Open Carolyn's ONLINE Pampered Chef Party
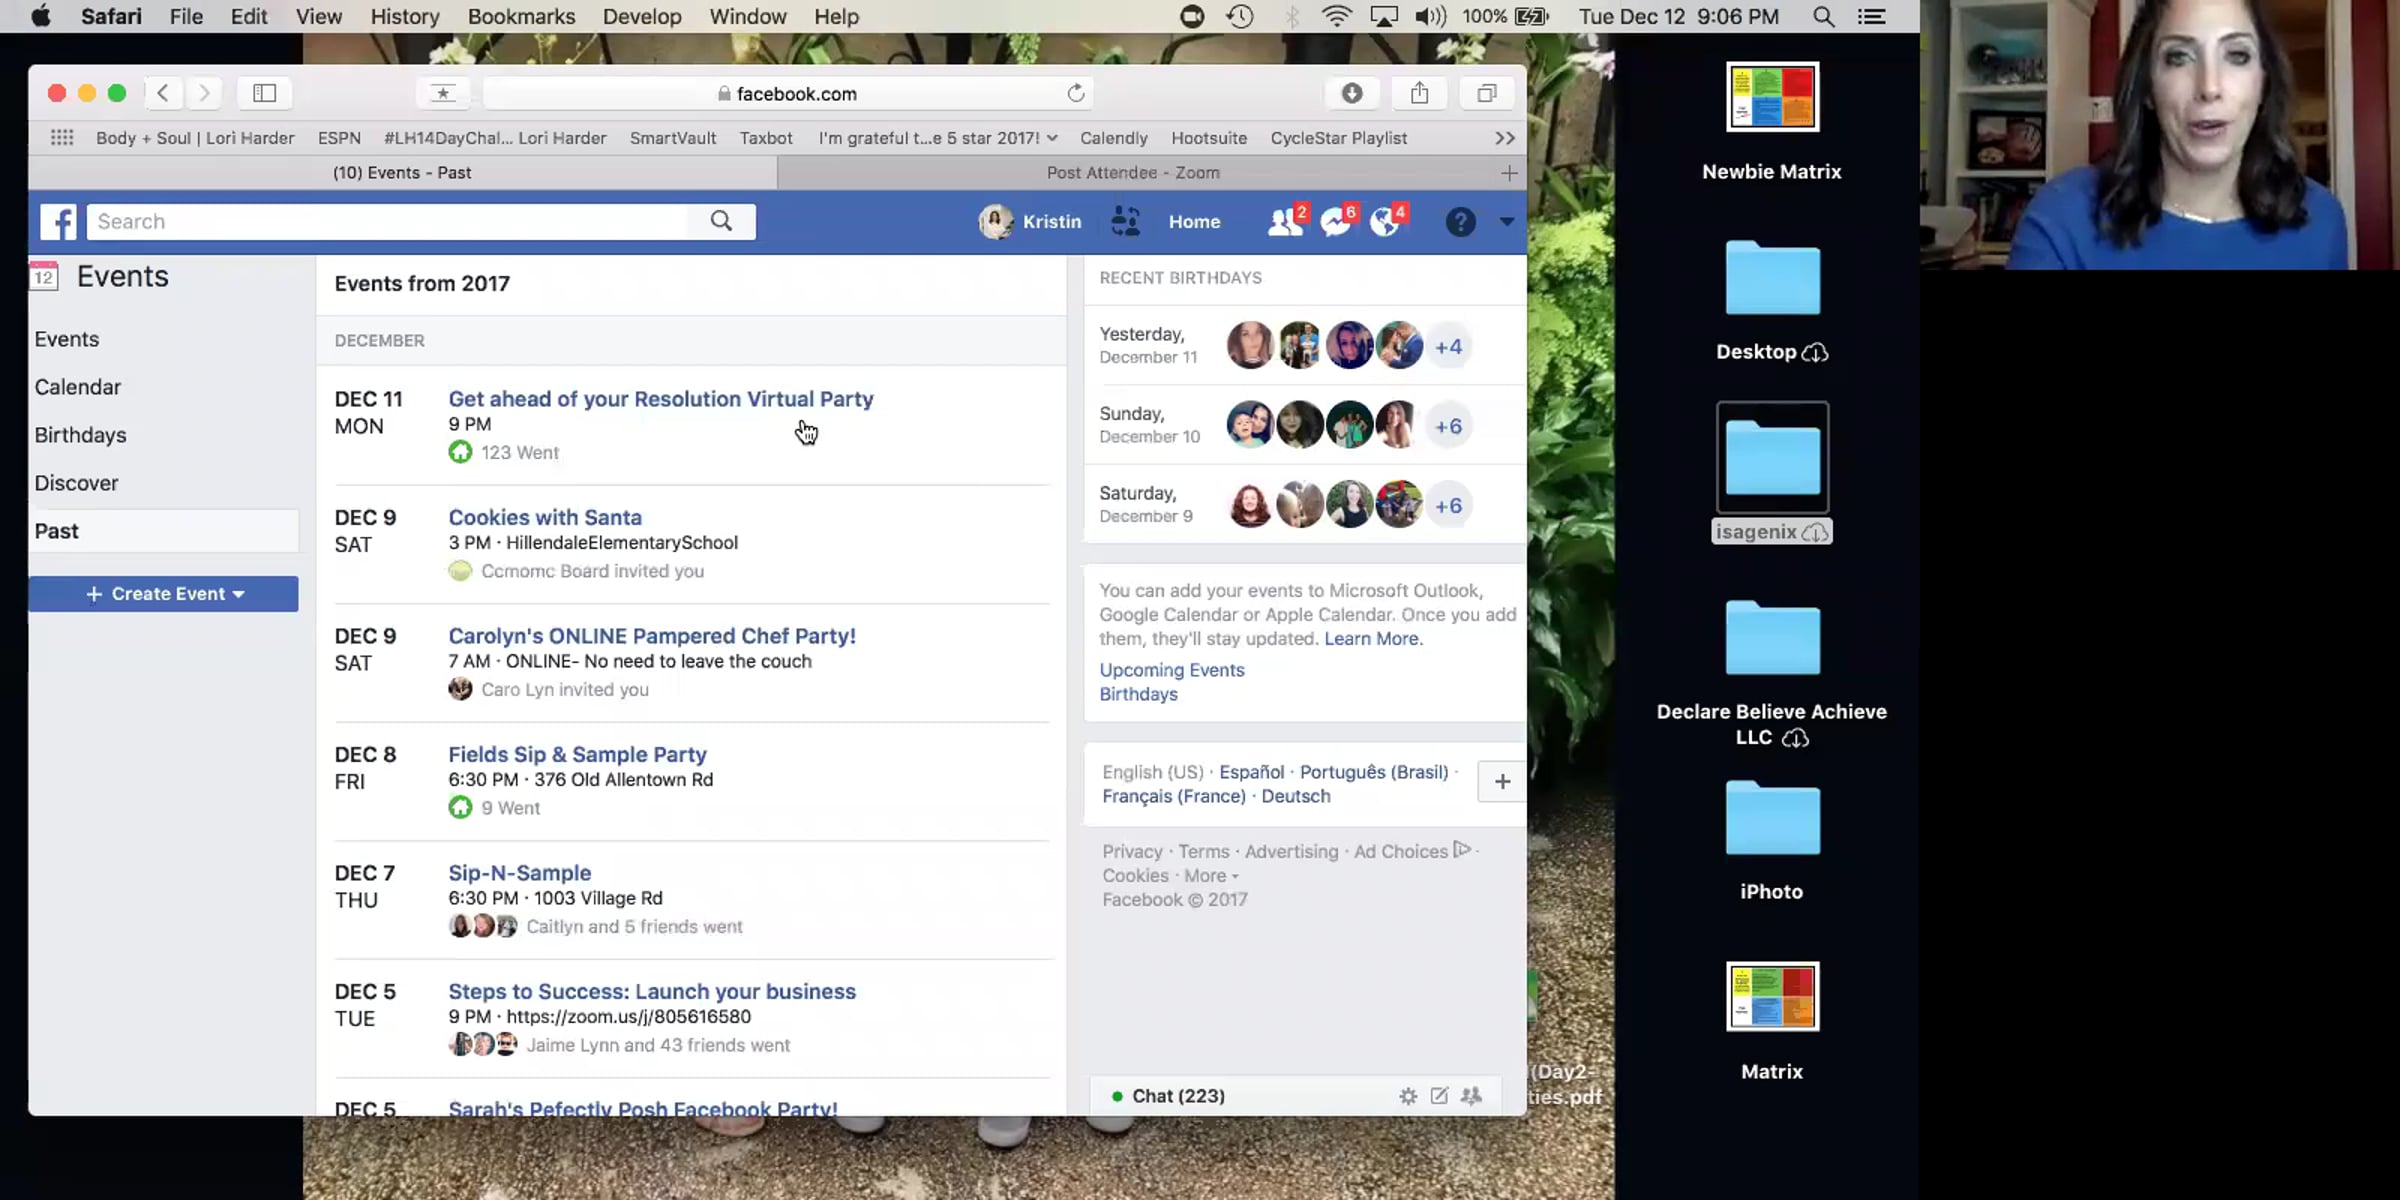 652,636
